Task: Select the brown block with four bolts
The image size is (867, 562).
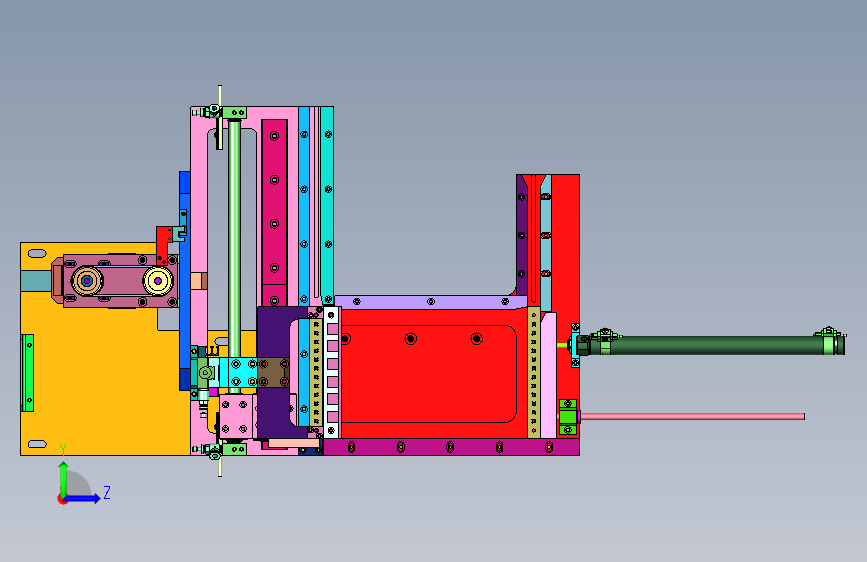Action: [273, 372]
